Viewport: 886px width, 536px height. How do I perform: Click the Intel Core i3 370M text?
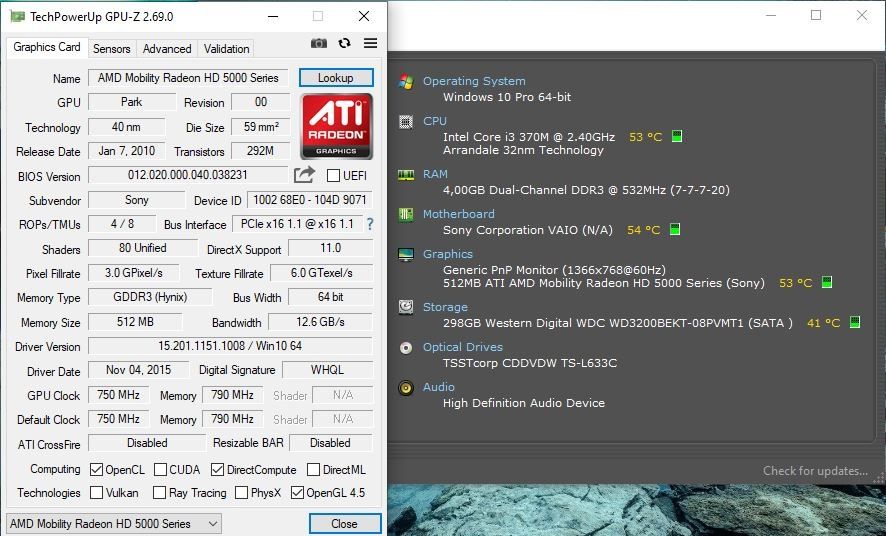pyautogui.click(x=528, y=137)
